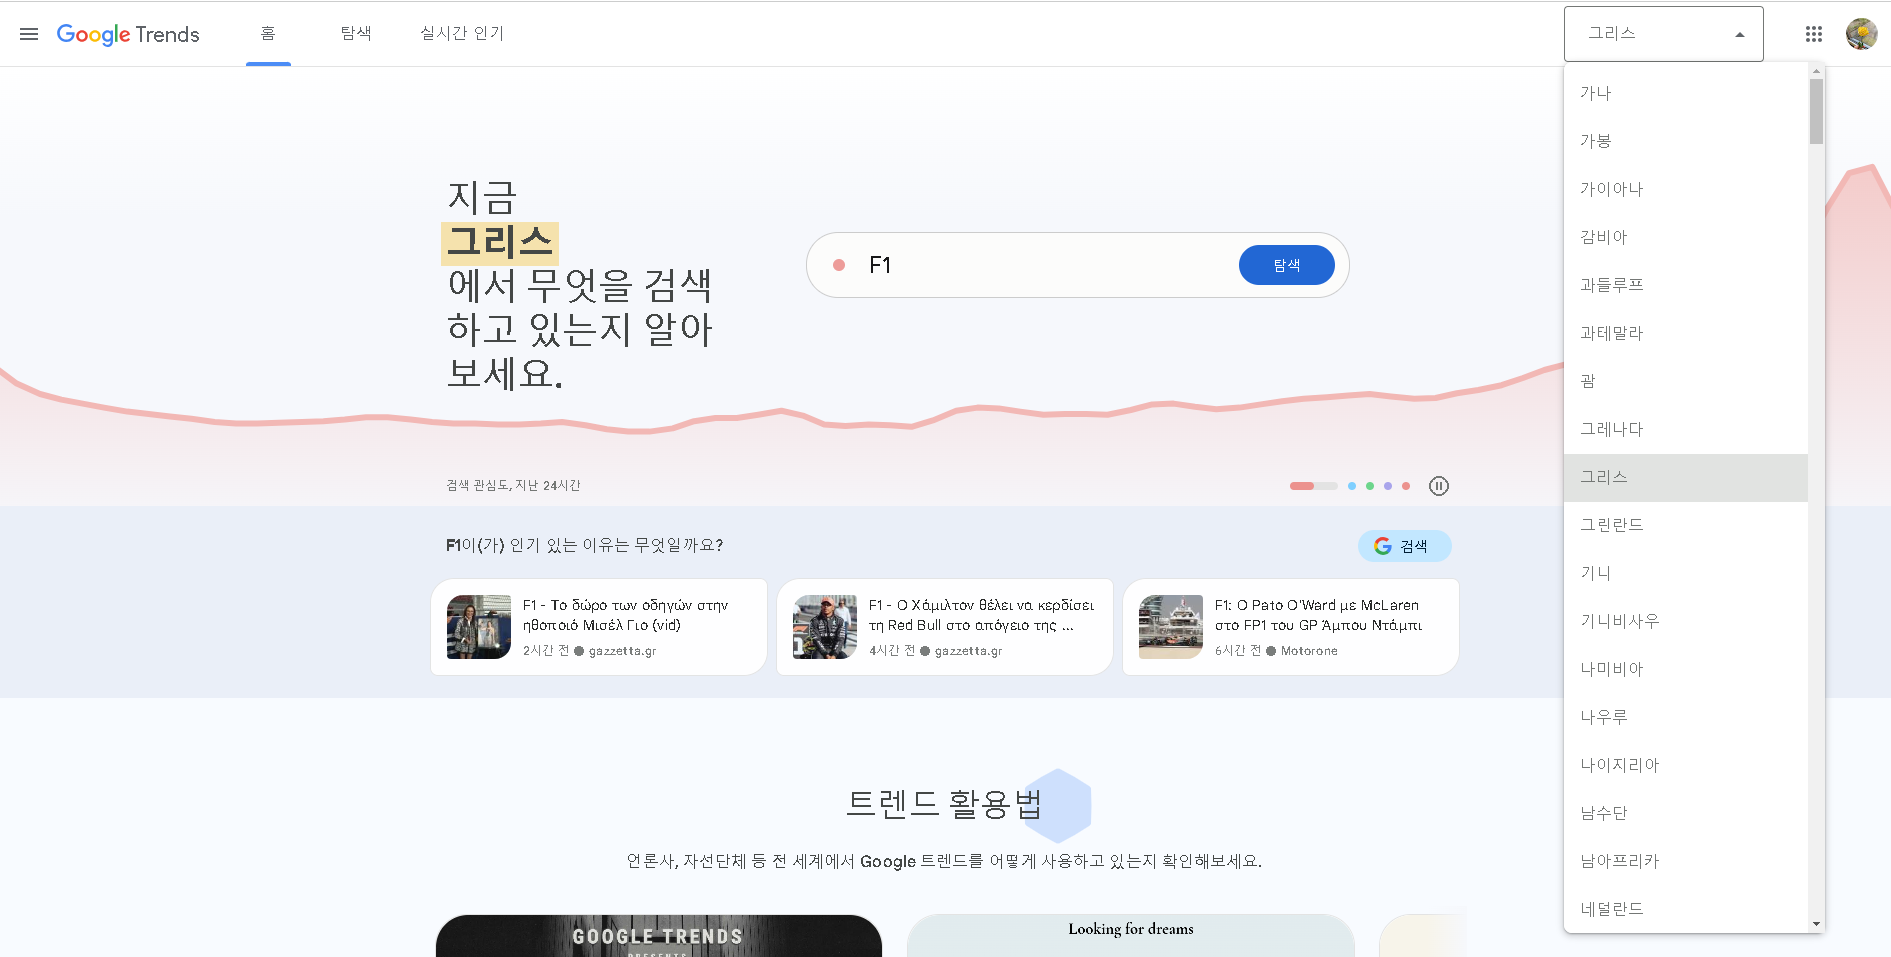Open the Pato O'Ward McLaren article

click(x=1291, y=627)
